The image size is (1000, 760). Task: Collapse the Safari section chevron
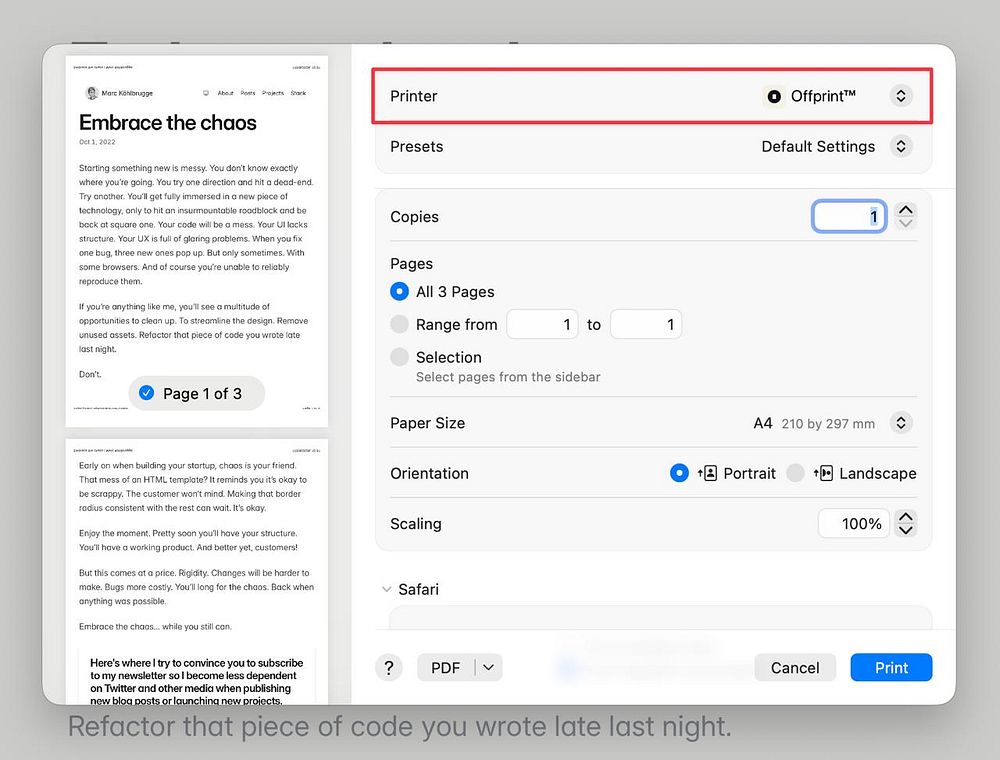coord(386,589)
